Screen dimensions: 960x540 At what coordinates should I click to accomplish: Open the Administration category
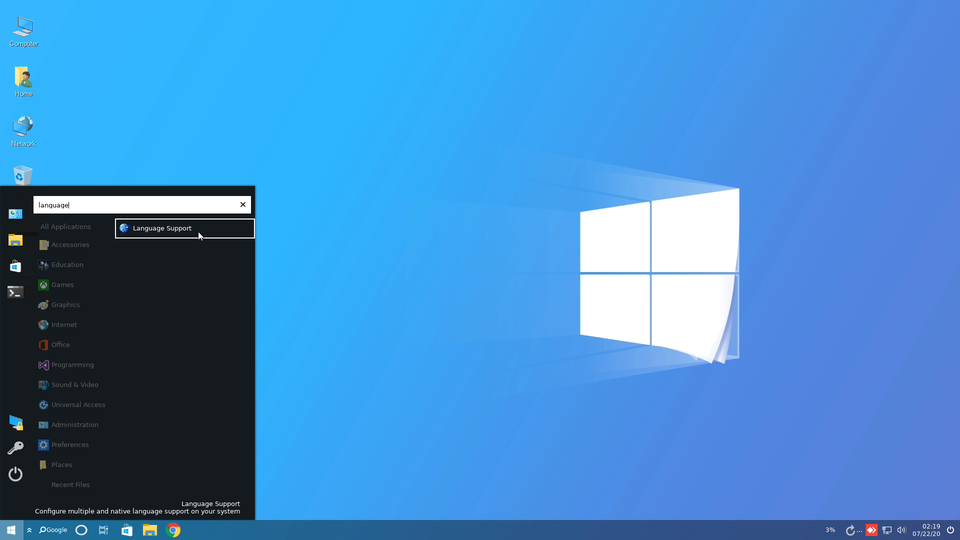[69, 425]
